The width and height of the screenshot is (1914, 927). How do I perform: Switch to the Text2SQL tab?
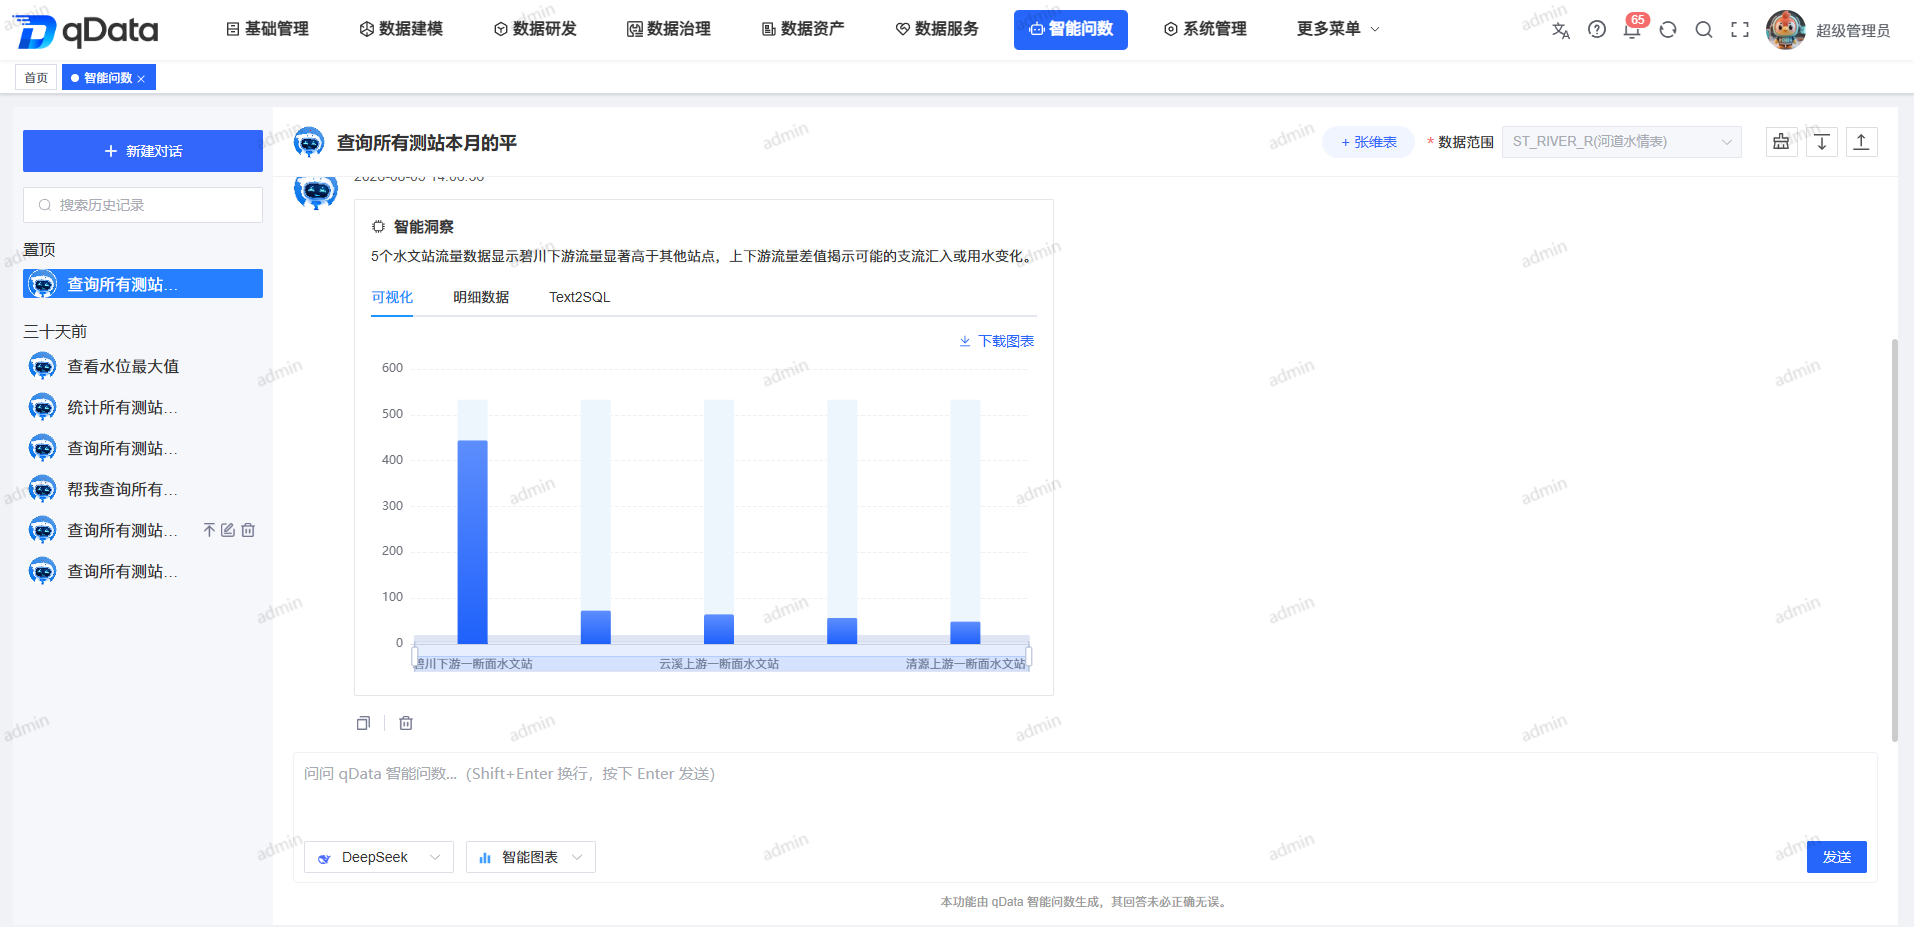point(580,297)
